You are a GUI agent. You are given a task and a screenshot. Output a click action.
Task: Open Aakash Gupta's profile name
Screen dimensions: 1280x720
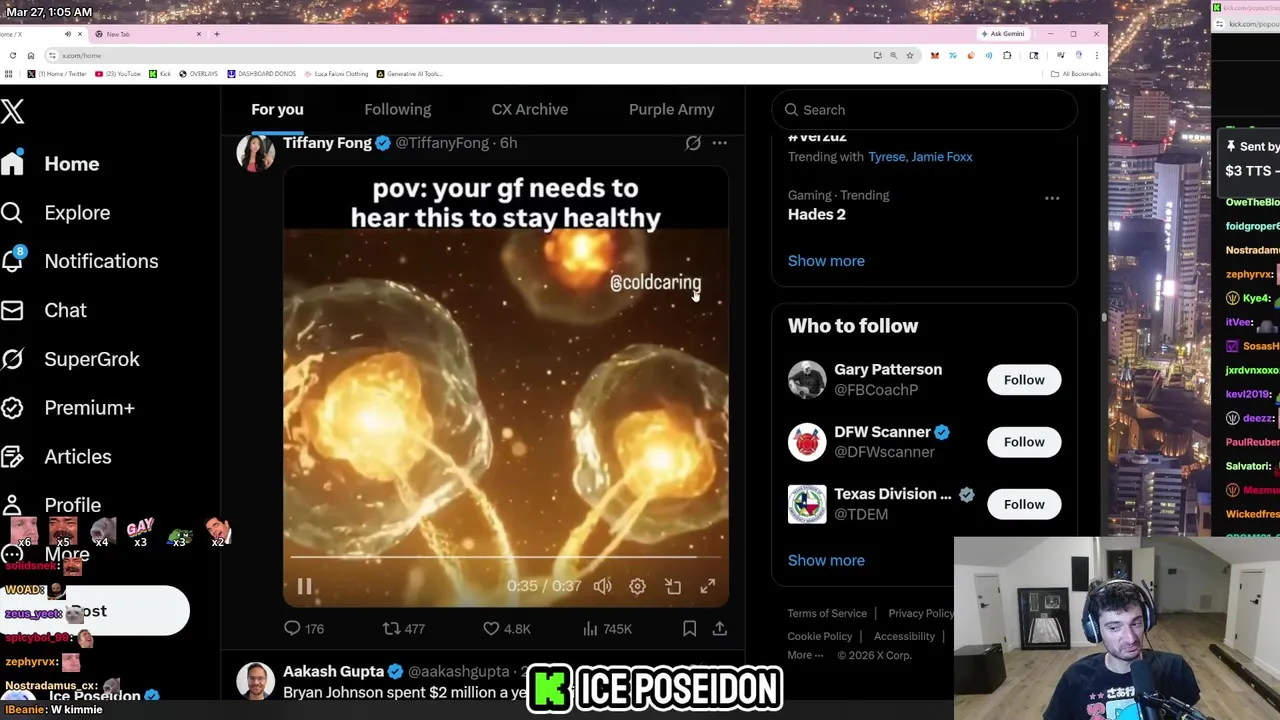[x=333, y=672]
